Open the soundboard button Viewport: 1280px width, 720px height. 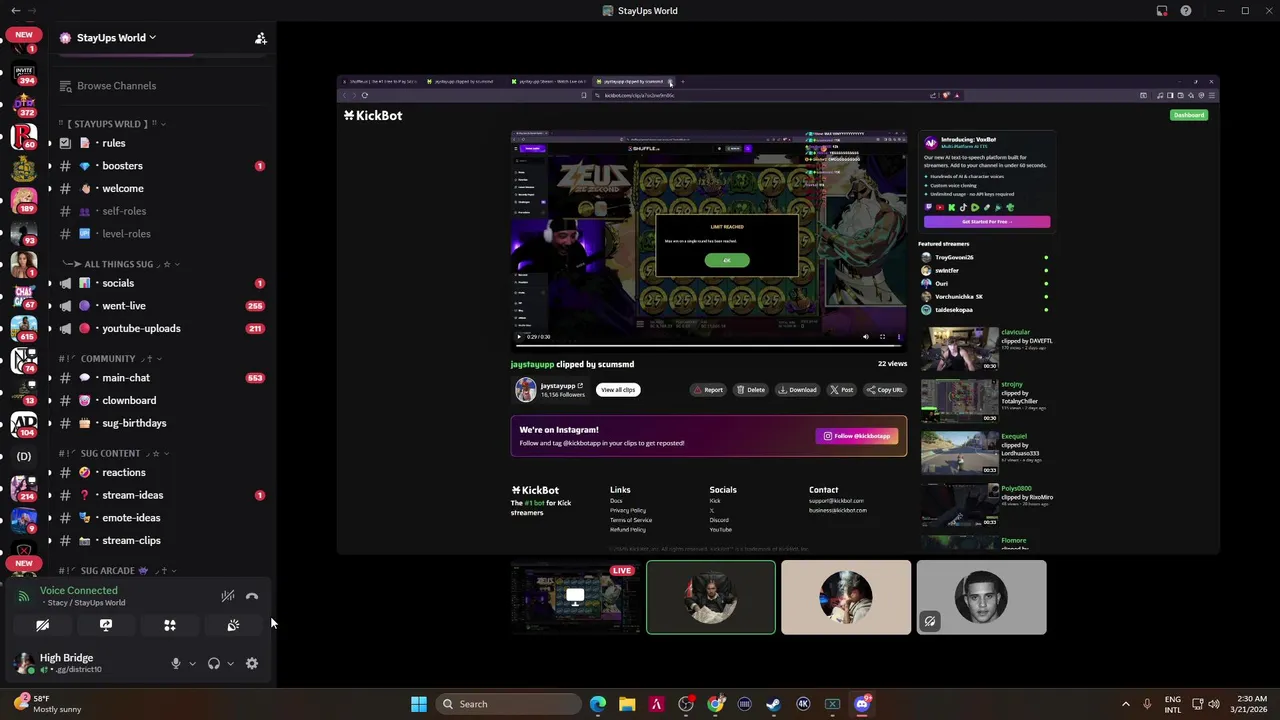(233, 625)
